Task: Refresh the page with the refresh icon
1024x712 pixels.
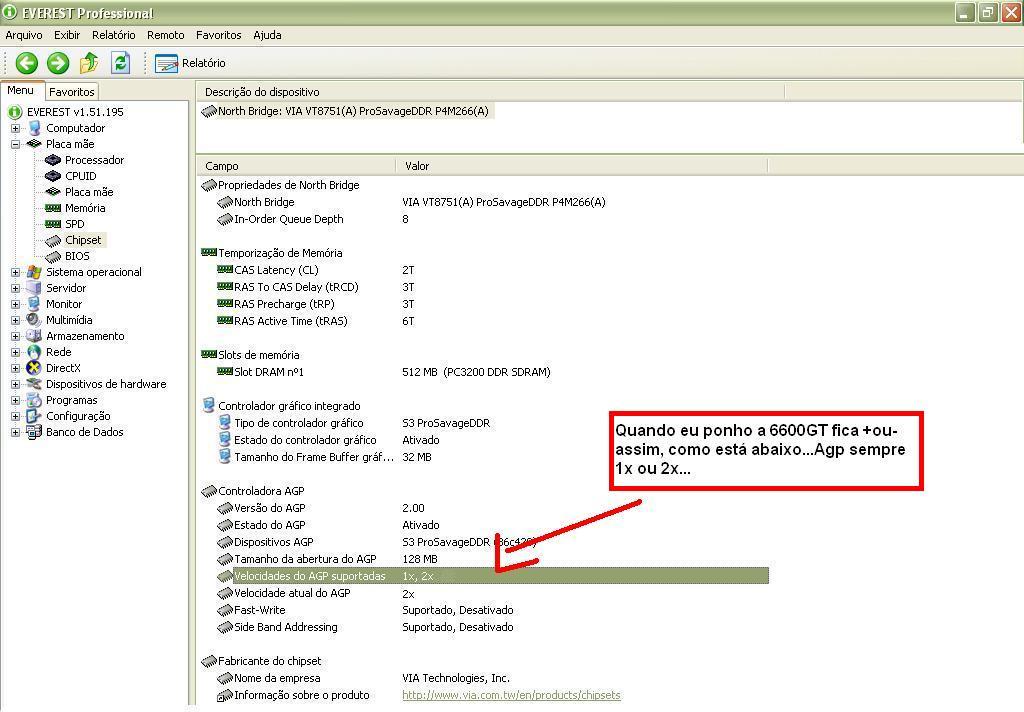Action: 120,63
